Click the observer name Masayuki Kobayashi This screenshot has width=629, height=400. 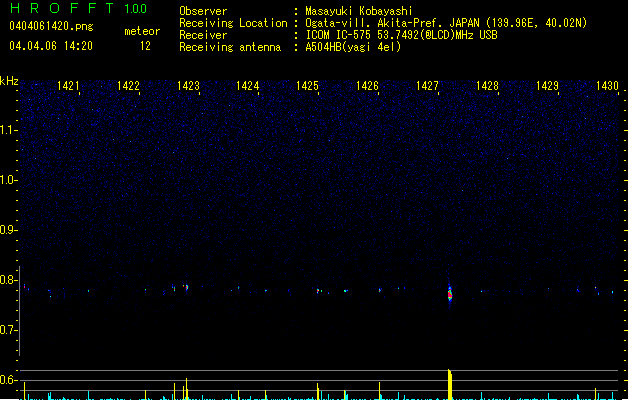359,11
